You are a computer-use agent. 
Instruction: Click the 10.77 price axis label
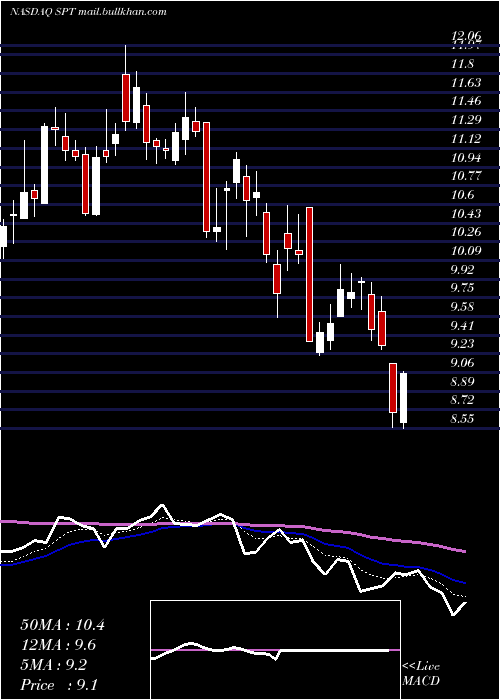coord(466,176)
